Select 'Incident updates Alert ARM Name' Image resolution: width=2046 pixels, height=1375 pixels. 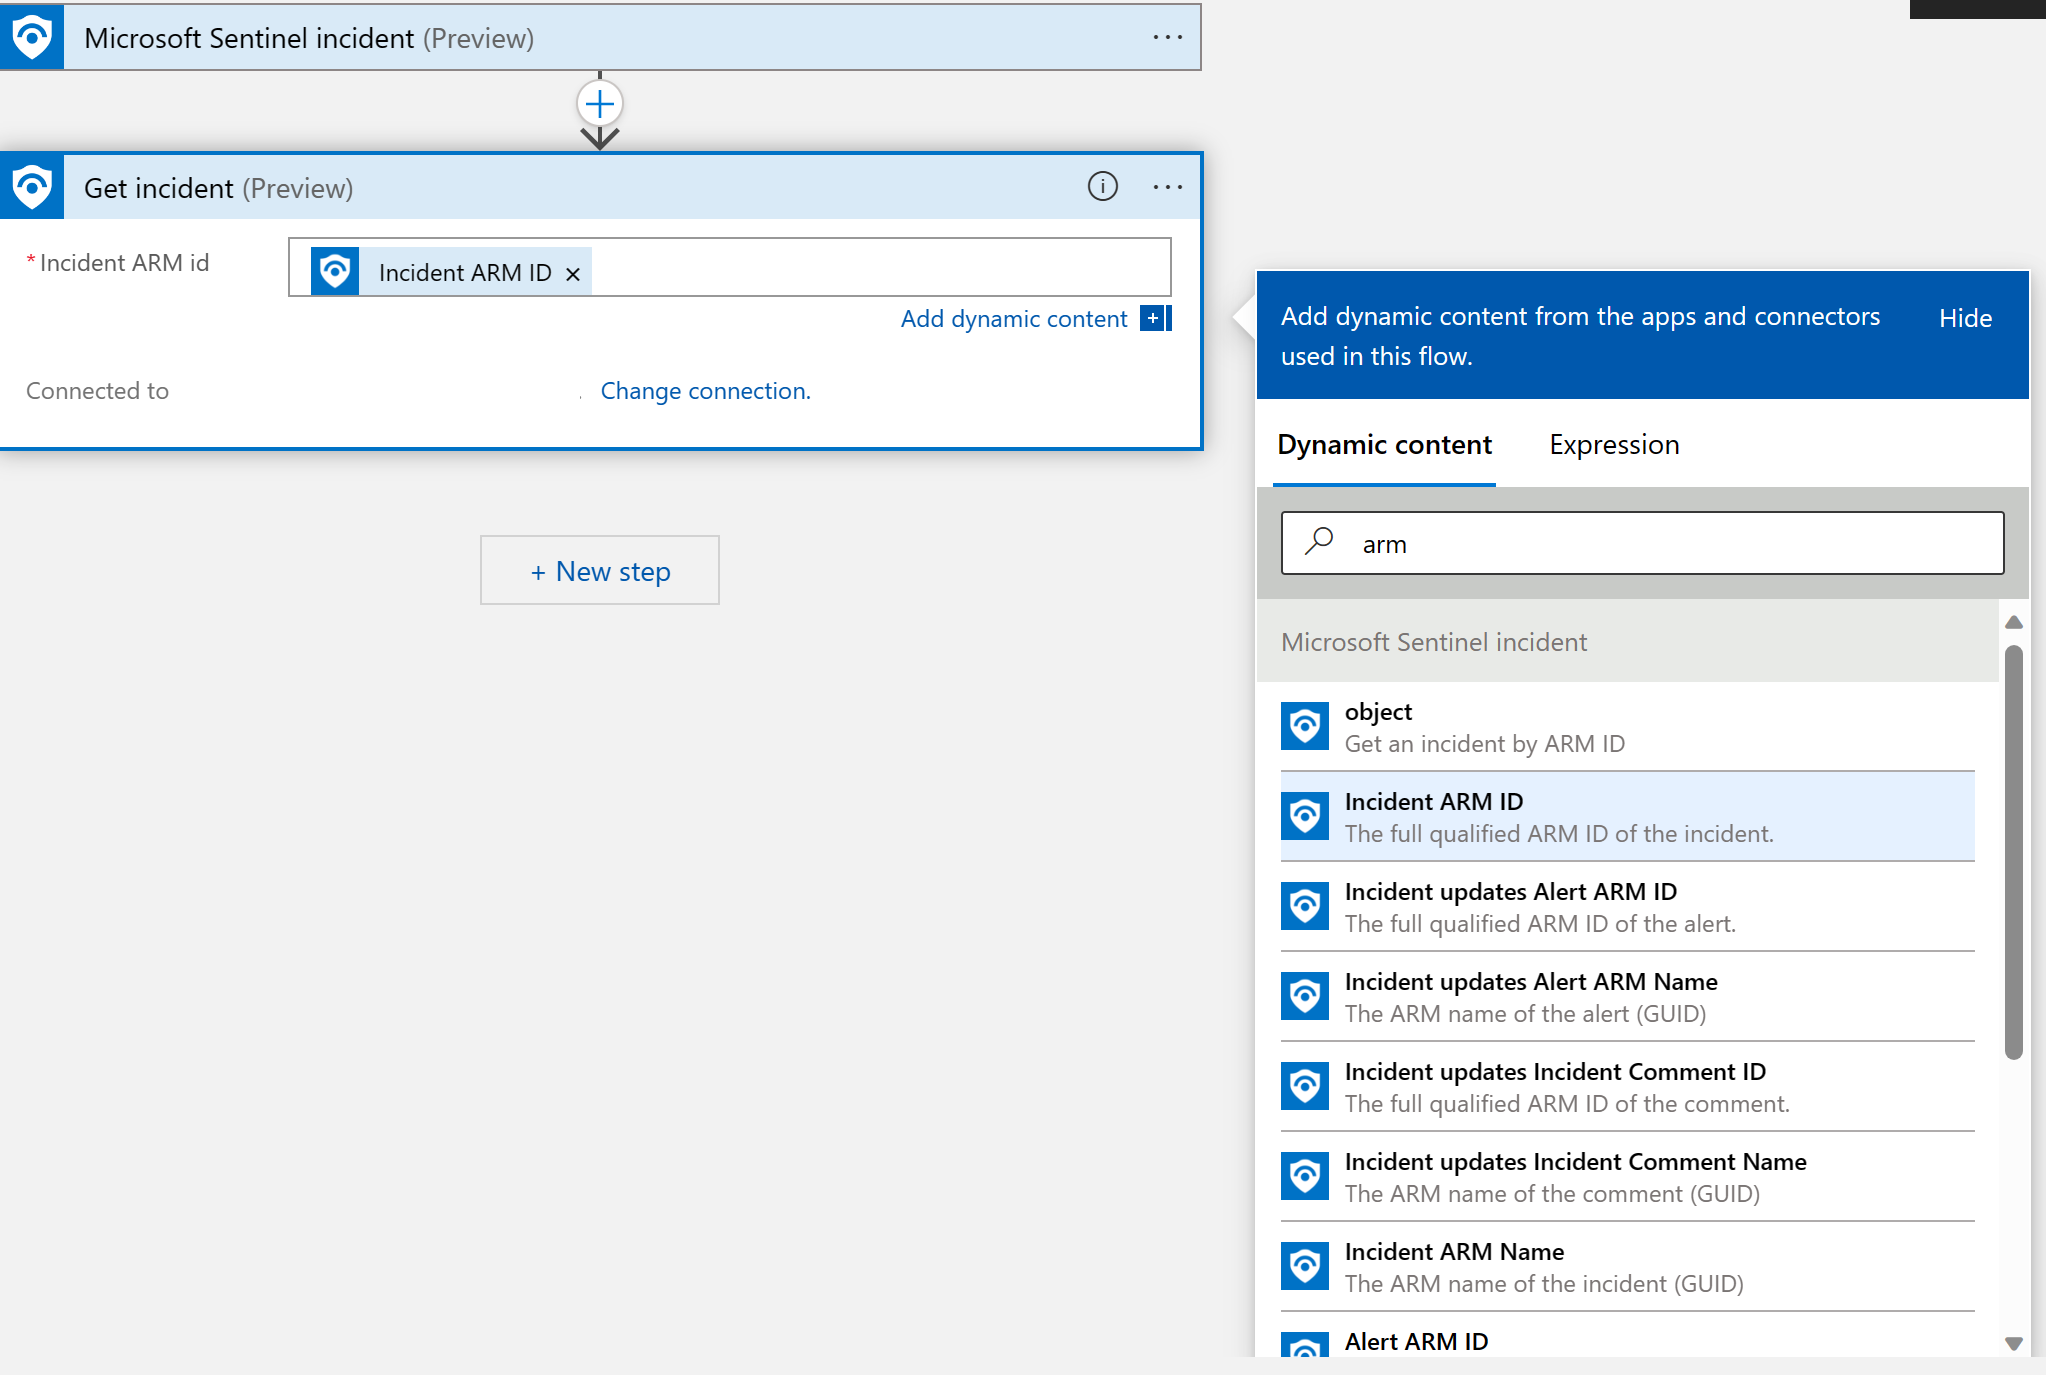(x=1627, y=997)
